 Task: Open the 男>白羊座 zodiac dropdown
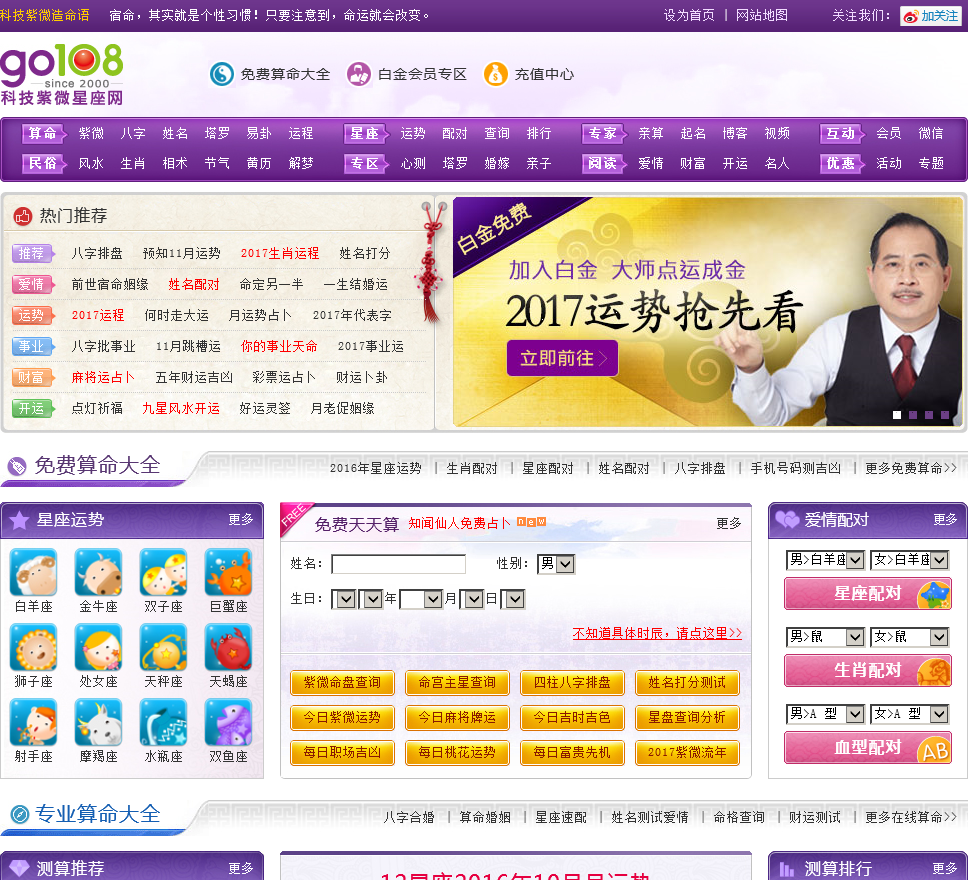click(x=825, y=560)
